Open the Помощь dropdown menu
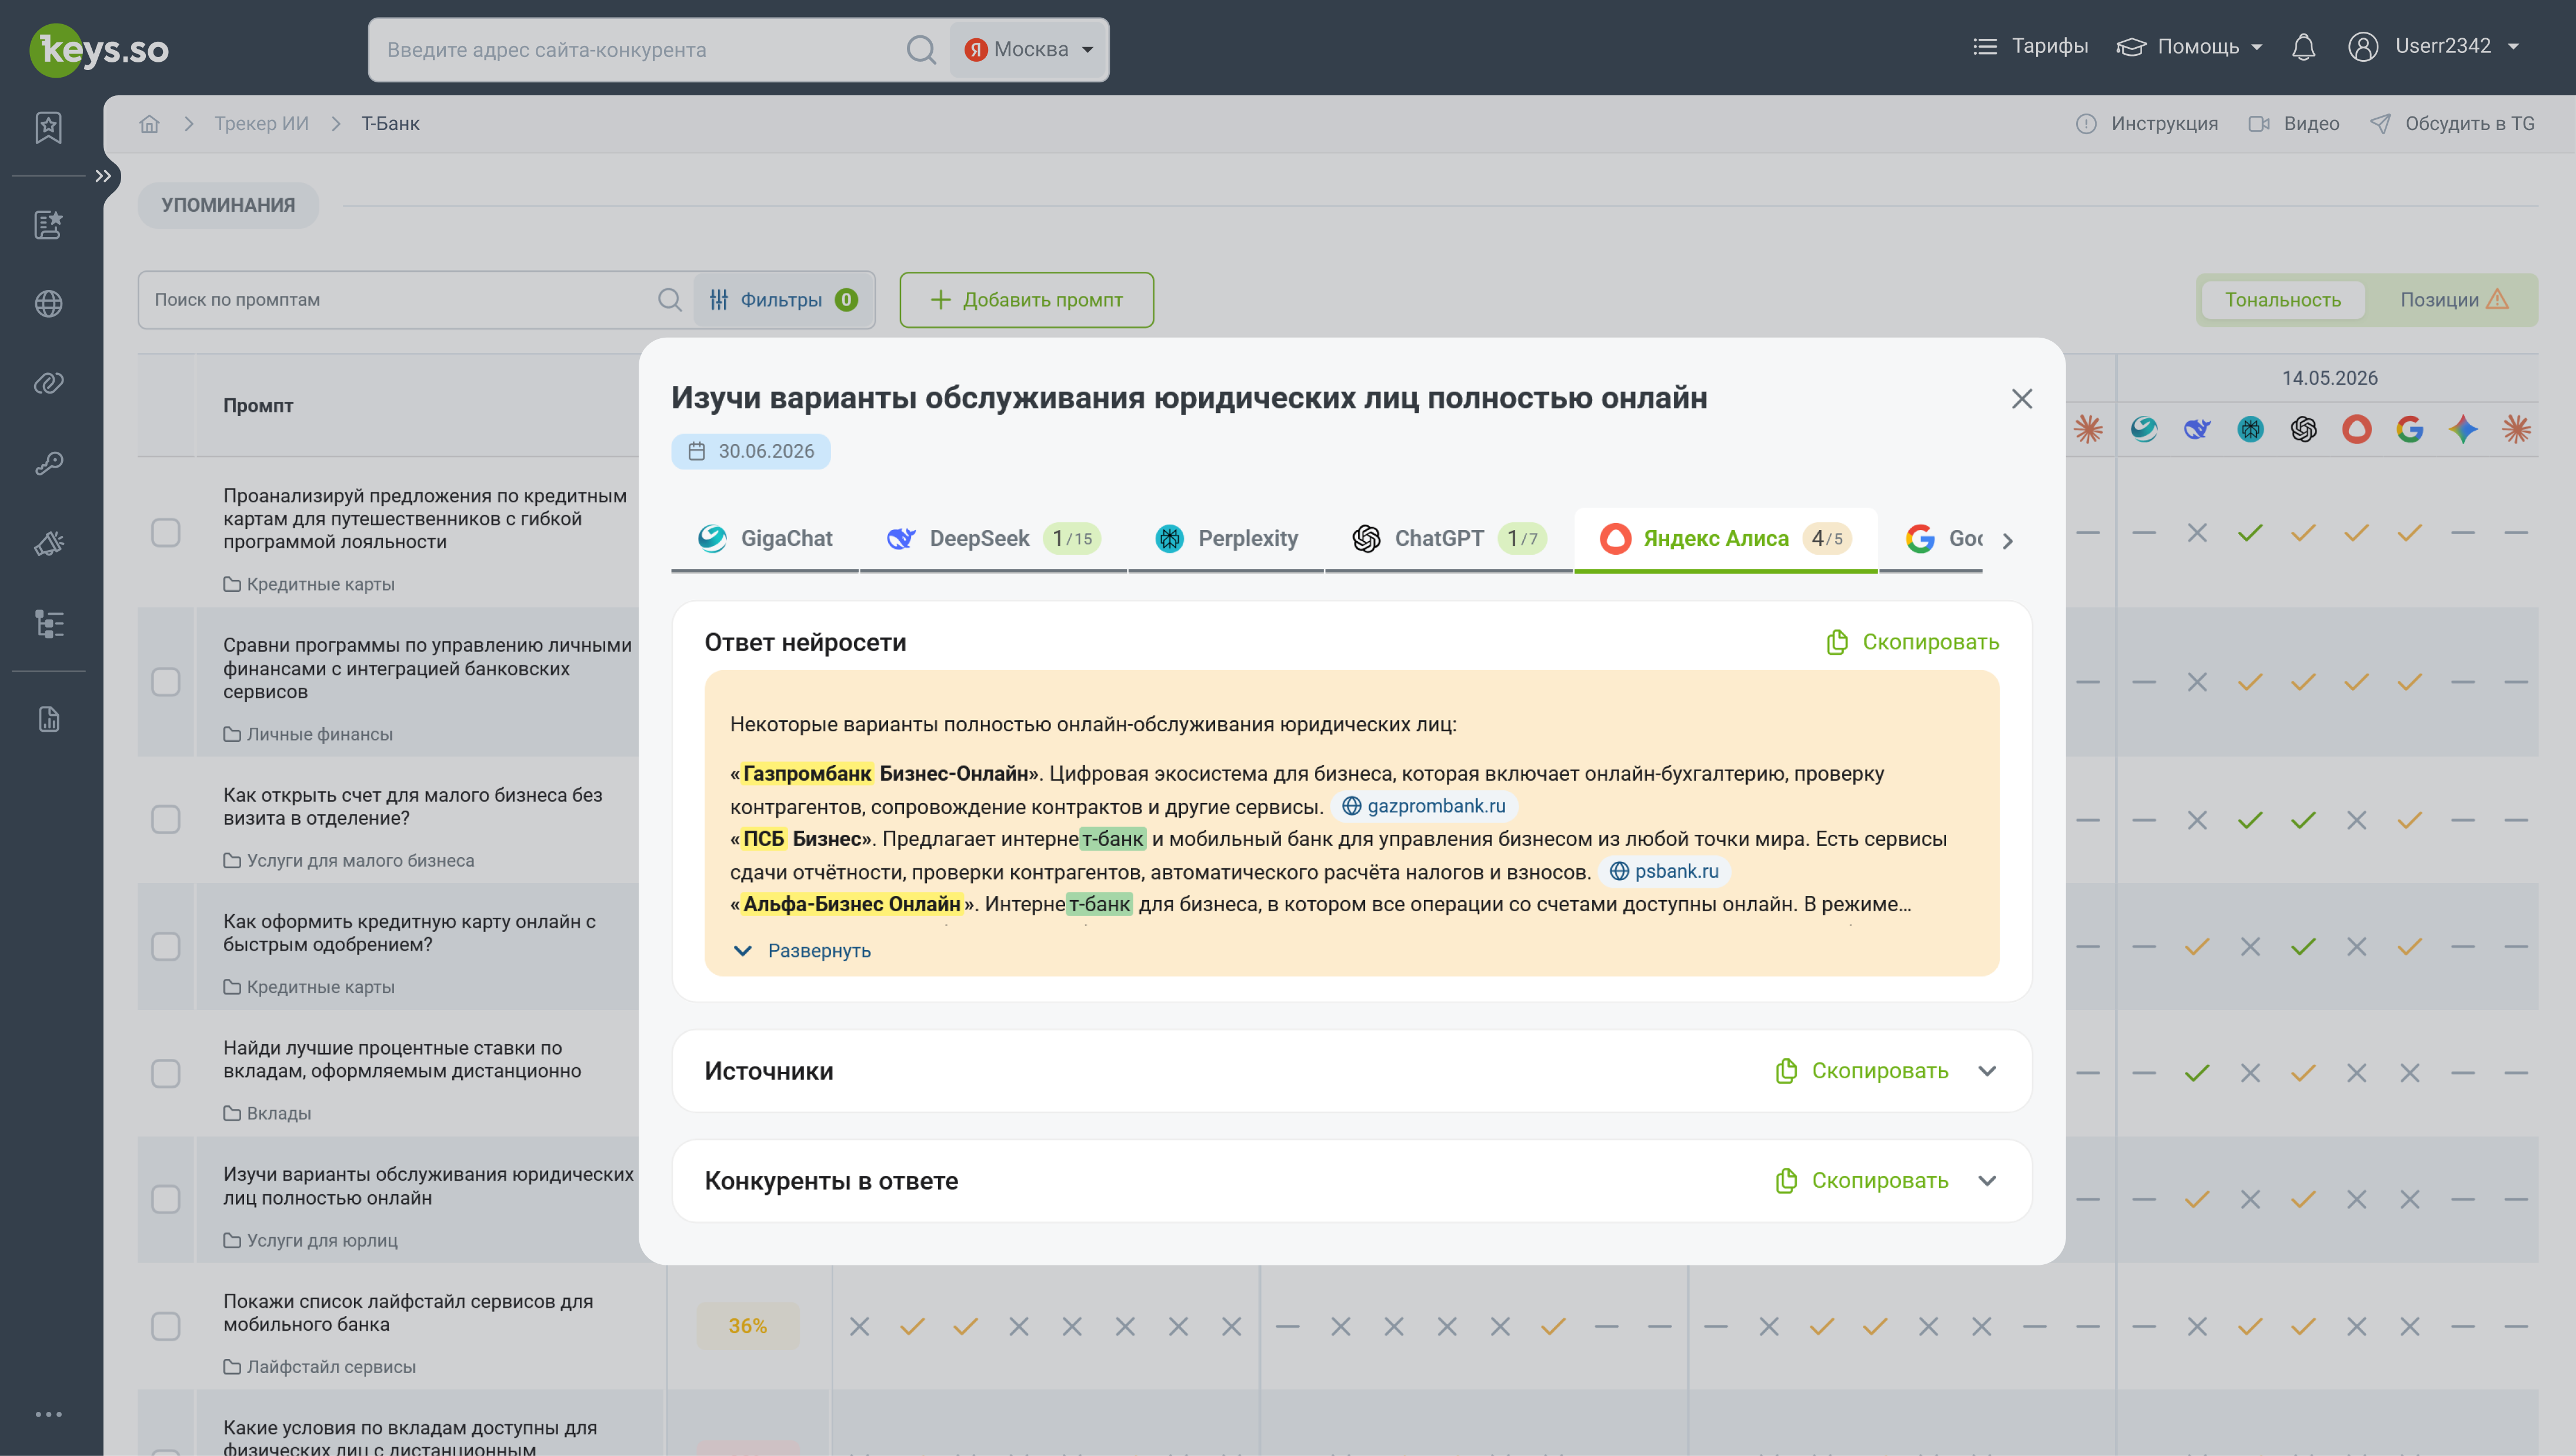 pyautogui.click(x=2189, y=47)
